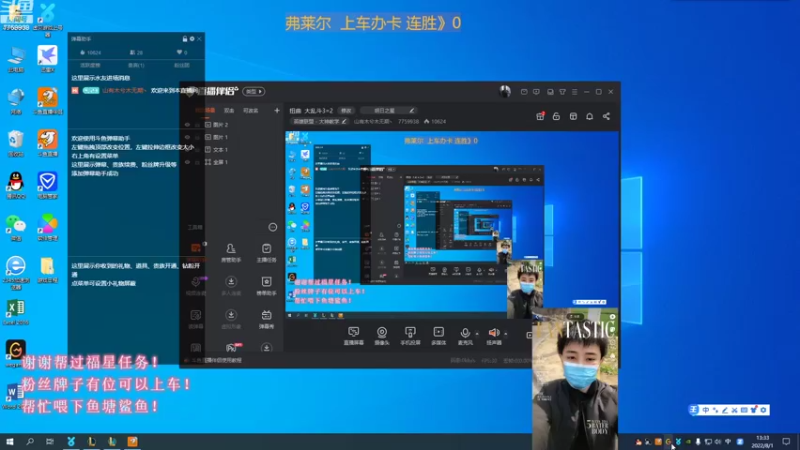Toggle visibility of 全屏 1 source
Screen dimensions: 800x450
pos(187,162)
